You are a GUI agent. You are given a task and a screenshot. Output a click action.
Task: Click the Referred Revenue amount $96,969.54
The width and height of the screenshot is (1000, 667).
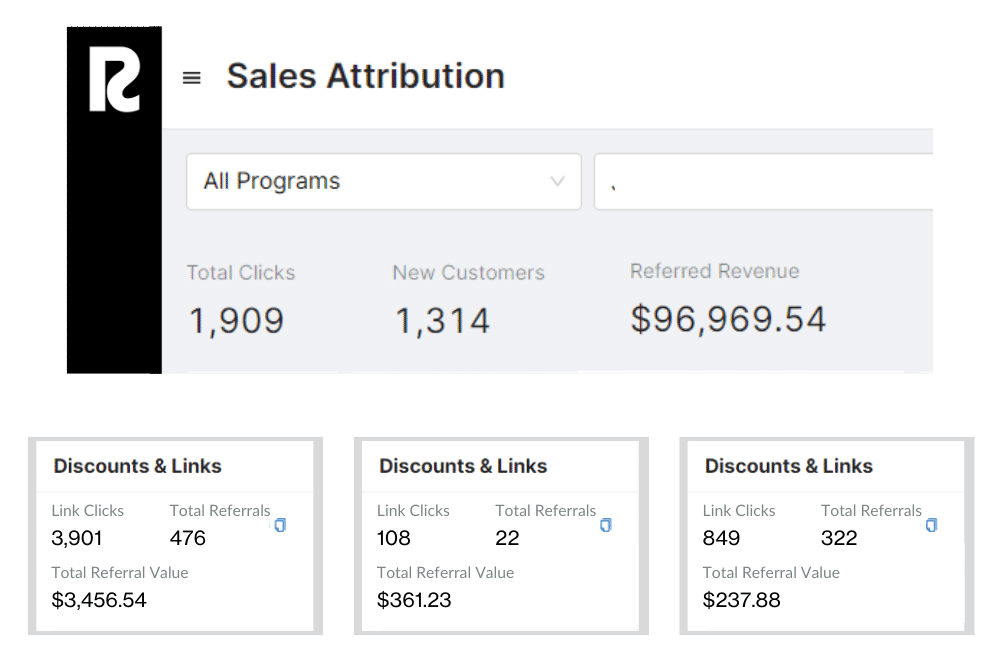click(728, 318)
